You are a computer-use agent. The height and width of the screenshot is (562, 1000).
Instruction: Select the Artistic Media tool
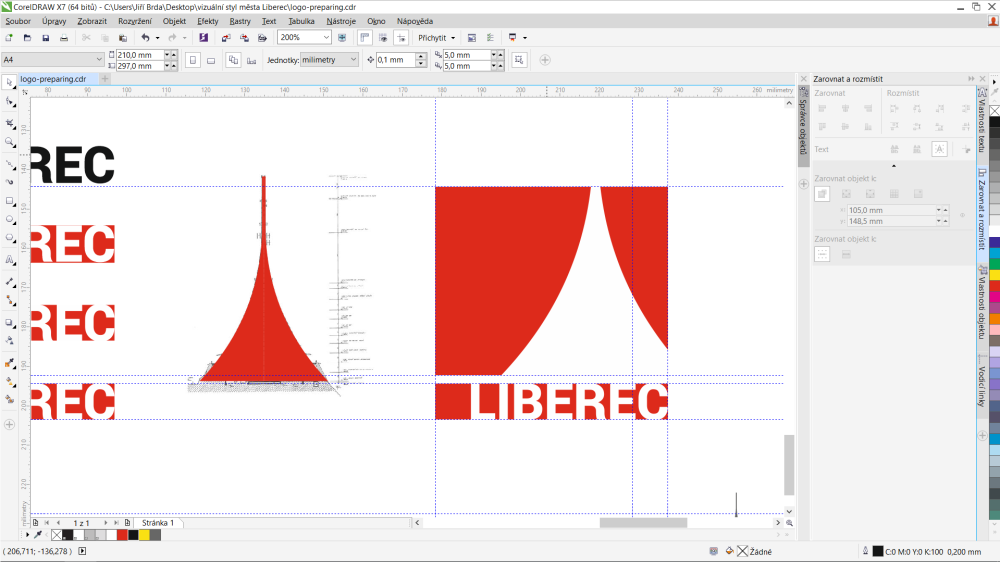[x=10, y=182]
